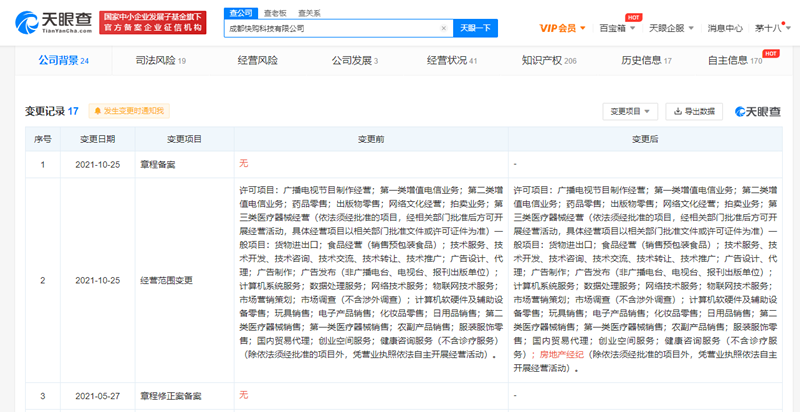
Task: Click the company name search input field
Action: (x=330, y=28)
